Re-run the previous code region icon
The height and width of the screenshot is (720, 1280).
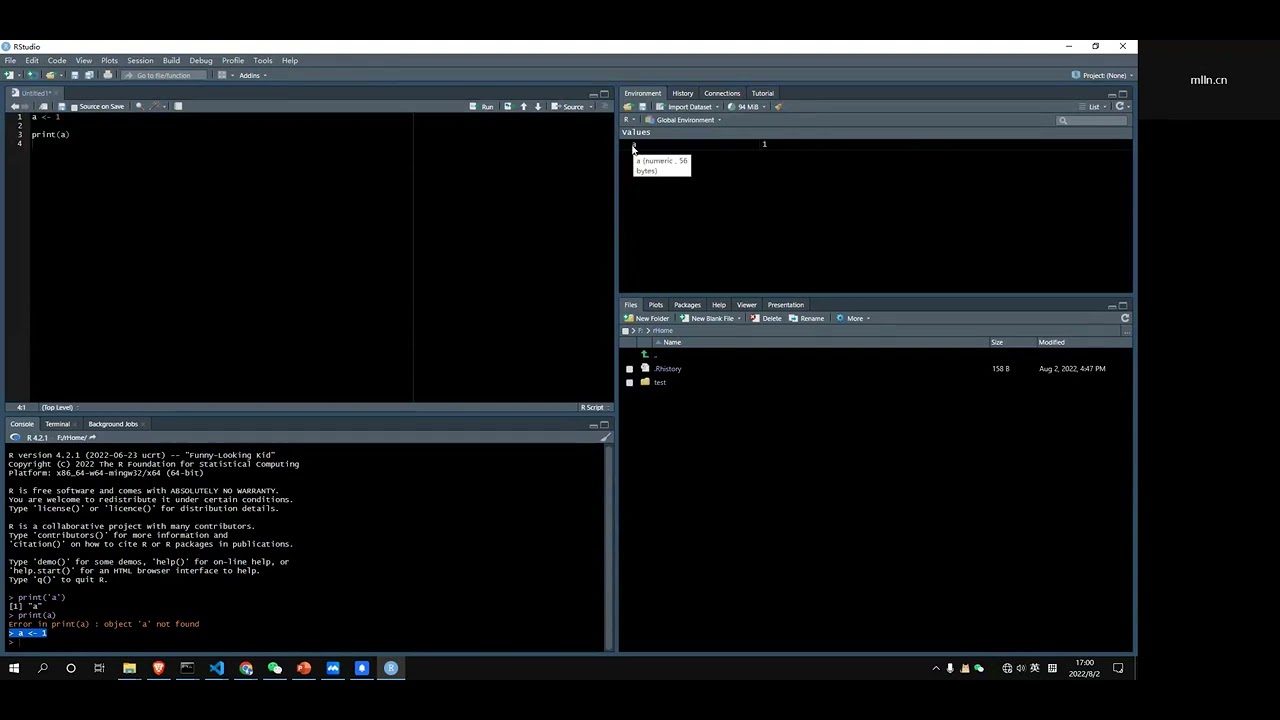point(507,106)
